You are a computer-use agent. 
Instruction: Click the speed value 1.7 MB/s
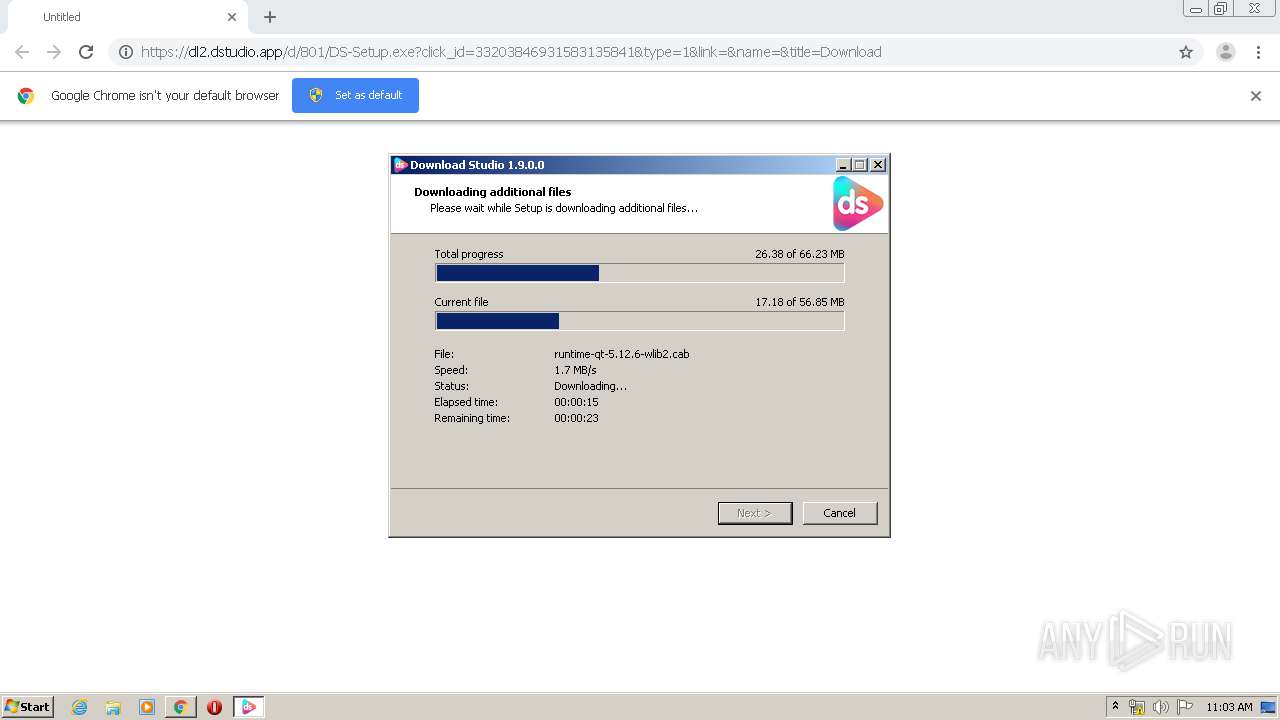tap(575, 370)
